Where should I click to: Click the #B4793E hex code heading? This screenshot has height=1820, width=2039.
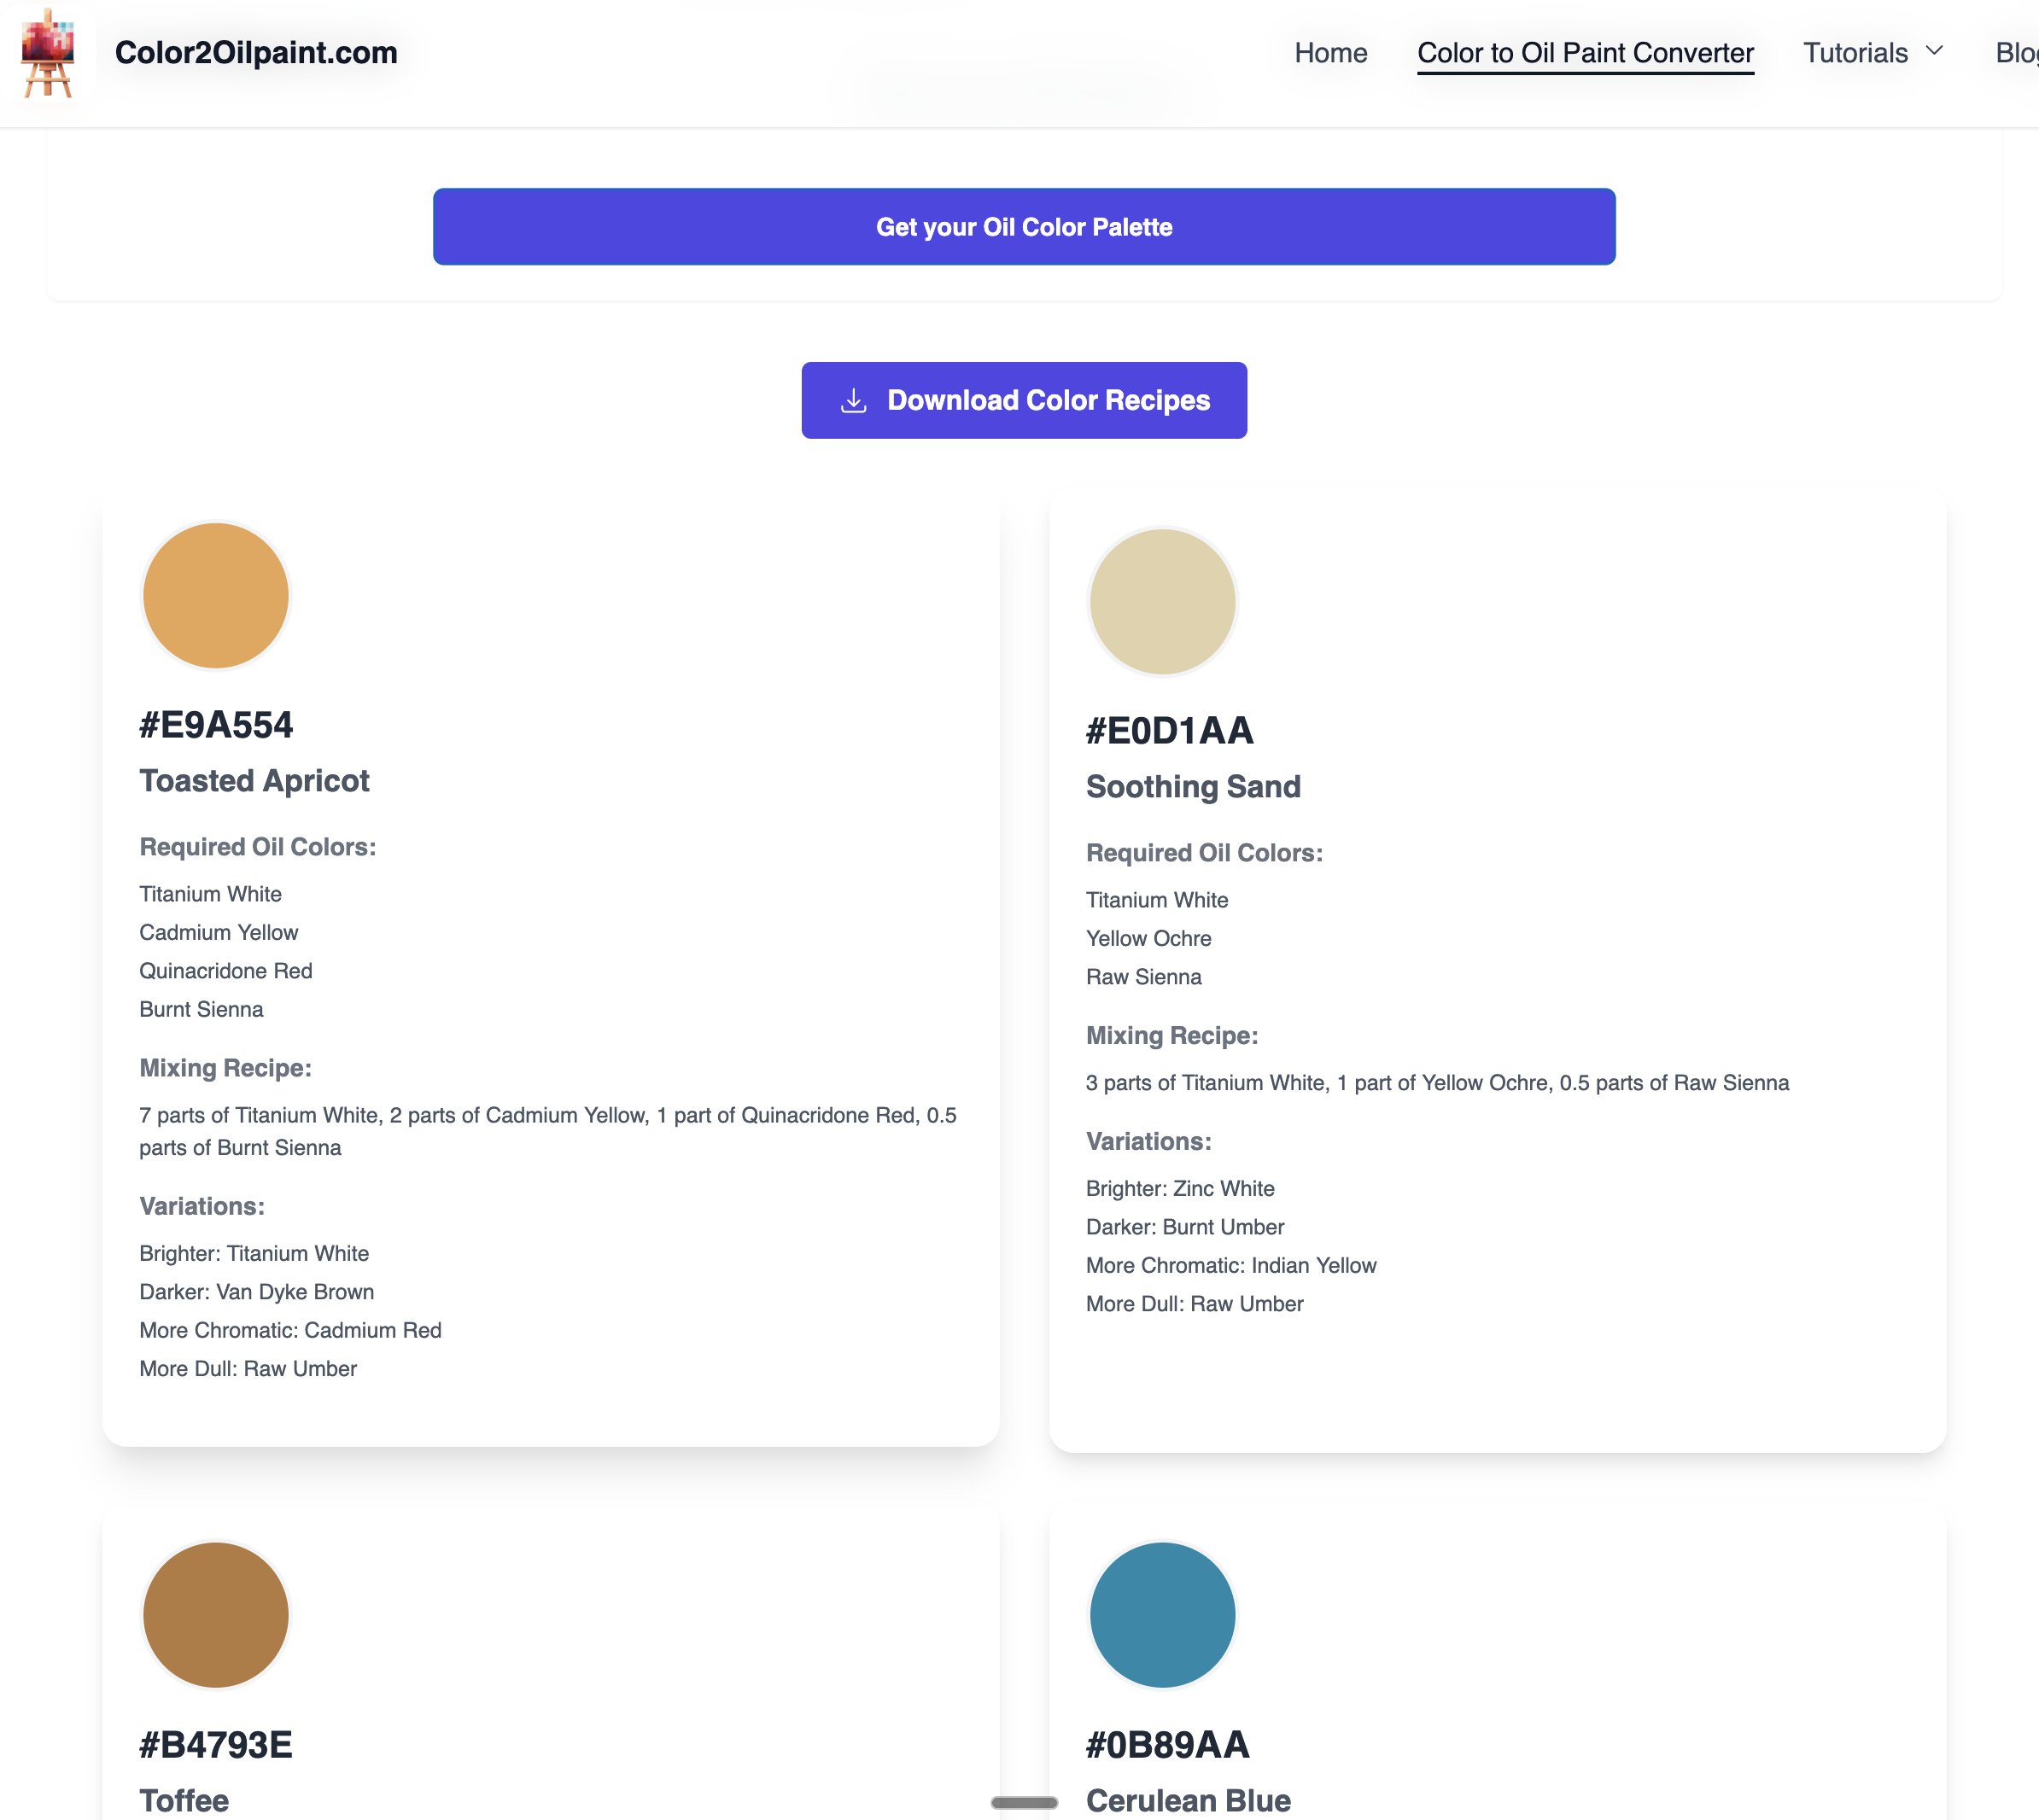pos(216,1745)
